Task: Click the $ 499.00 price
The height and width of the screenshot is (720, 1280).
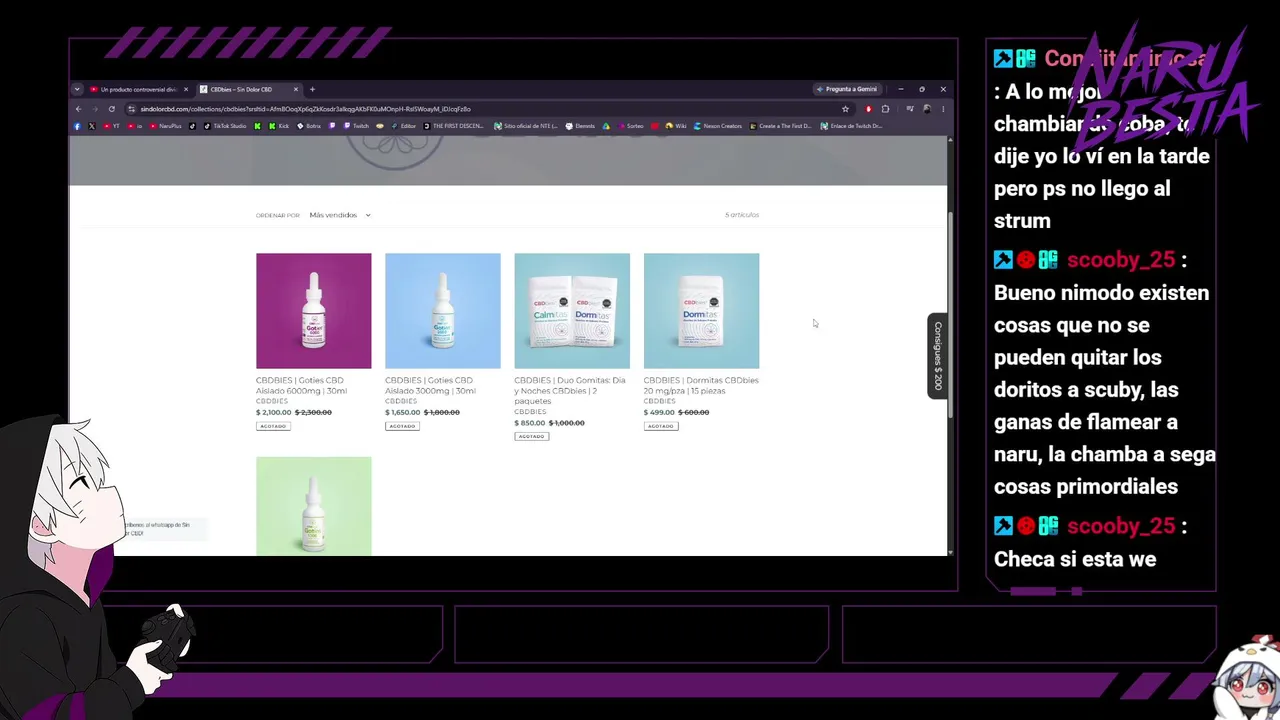Action: coord(659,412)
